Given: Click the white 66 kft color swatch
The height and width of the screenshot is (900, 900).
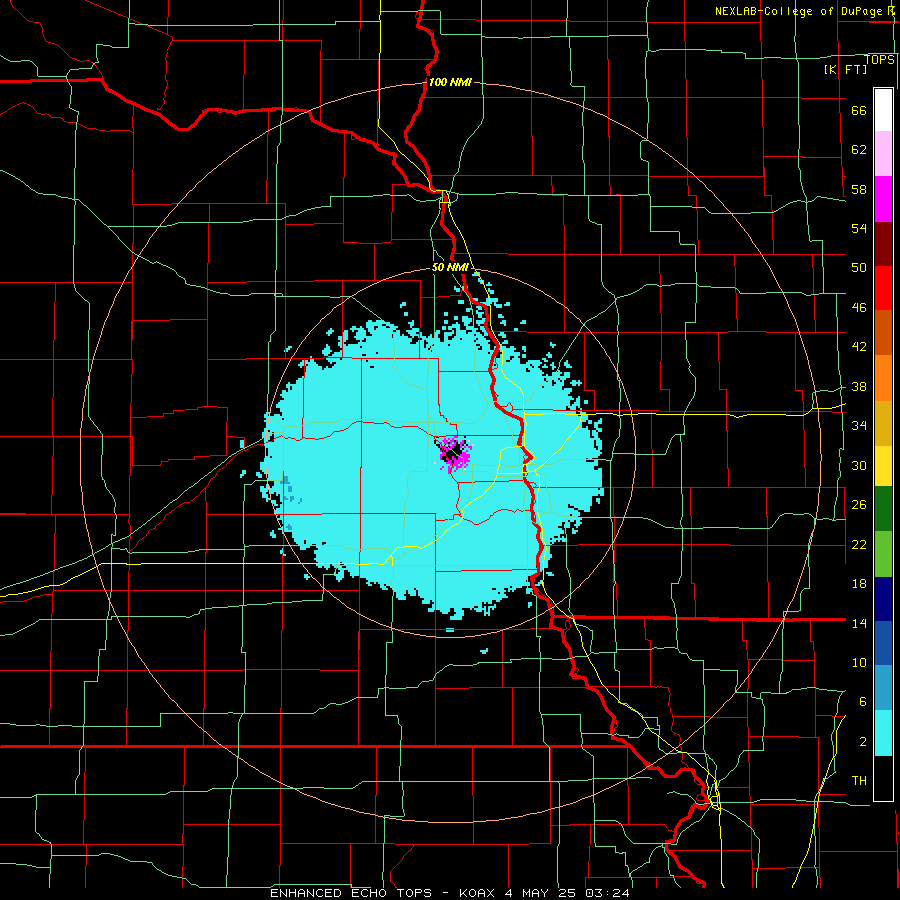Looking at the screenshot, I should [883, 110].
